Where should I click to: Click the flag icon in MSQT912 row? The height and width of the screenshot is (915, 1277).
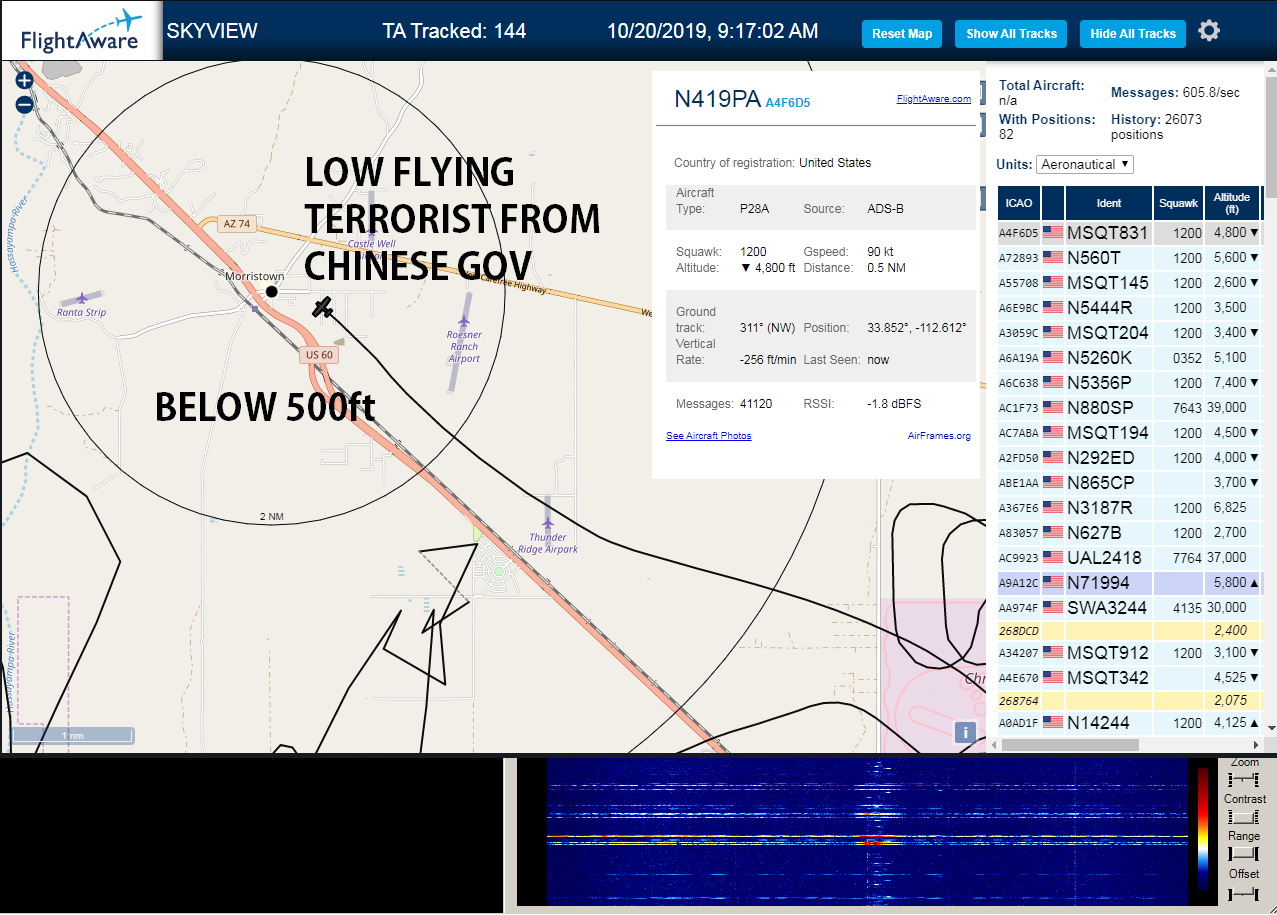[1053, 654]
